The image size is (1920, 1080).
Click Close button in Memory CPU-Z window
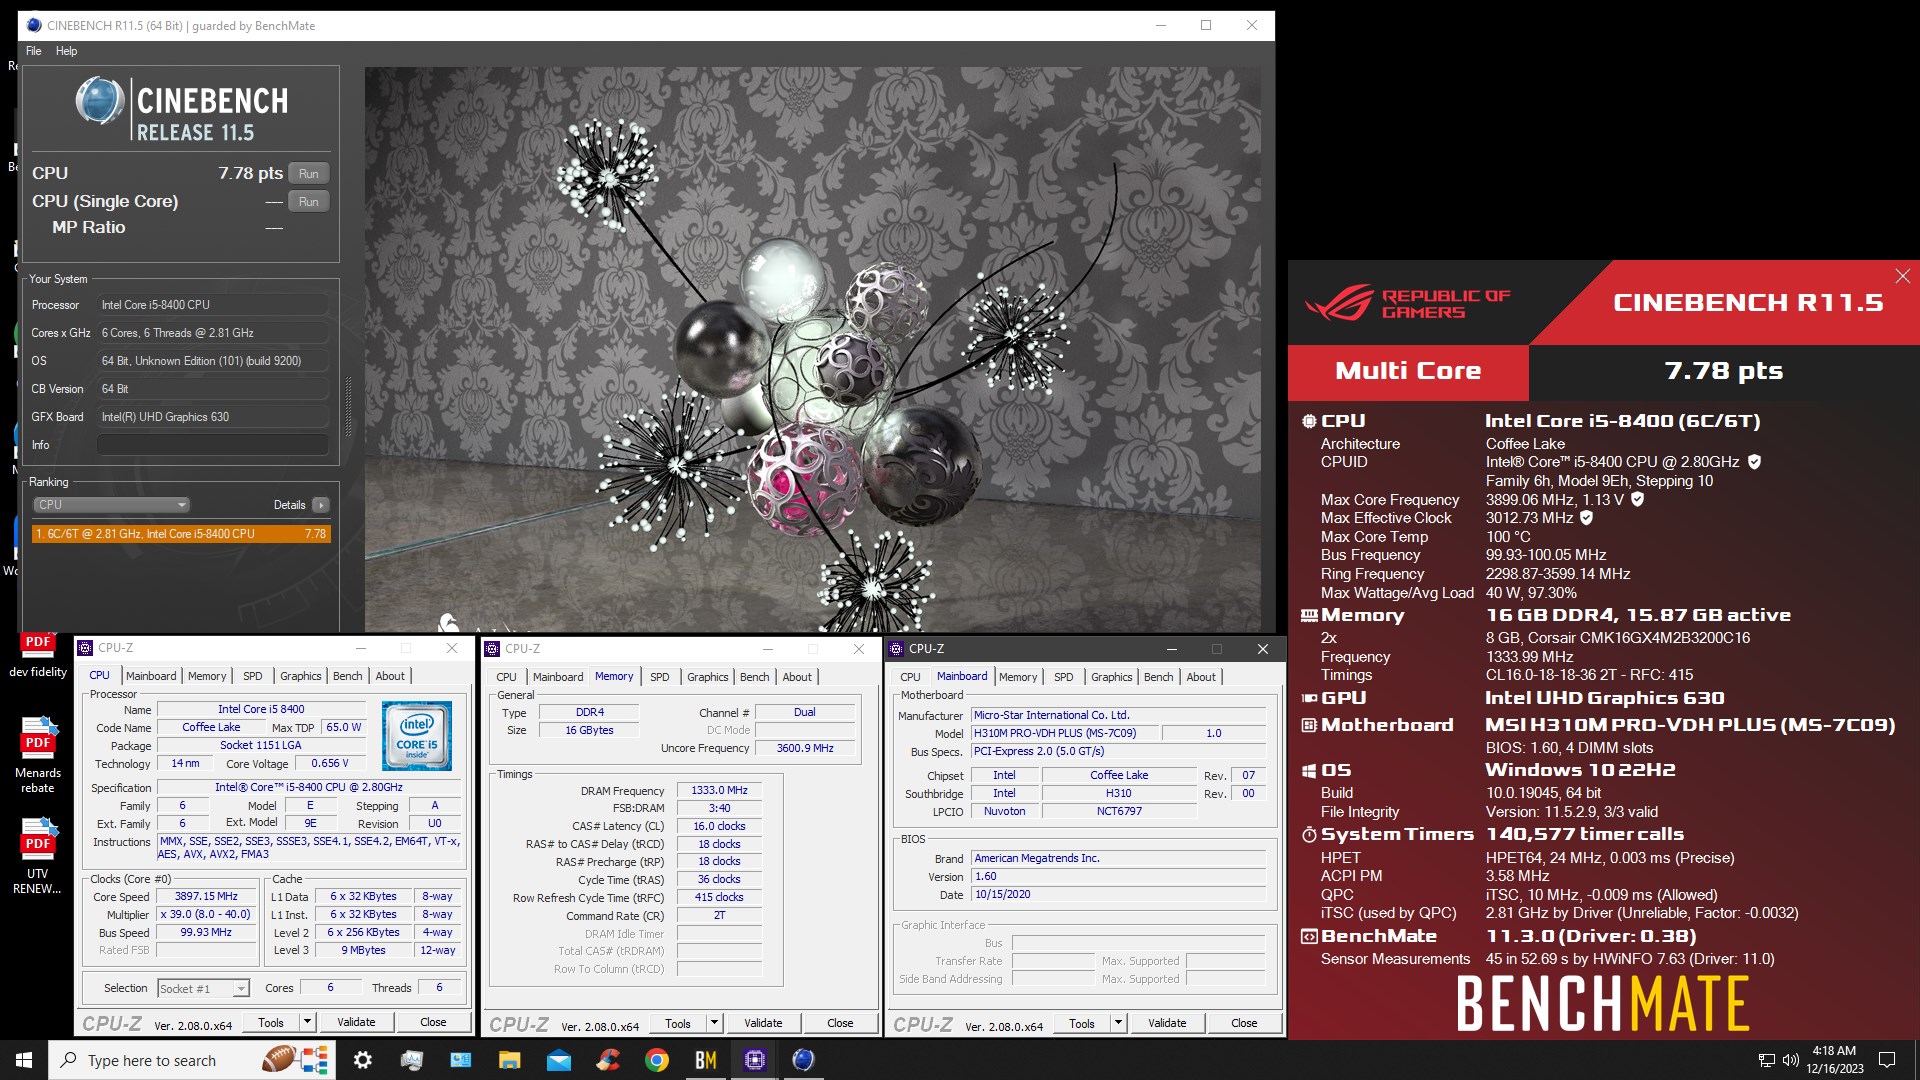(840, 1023)
